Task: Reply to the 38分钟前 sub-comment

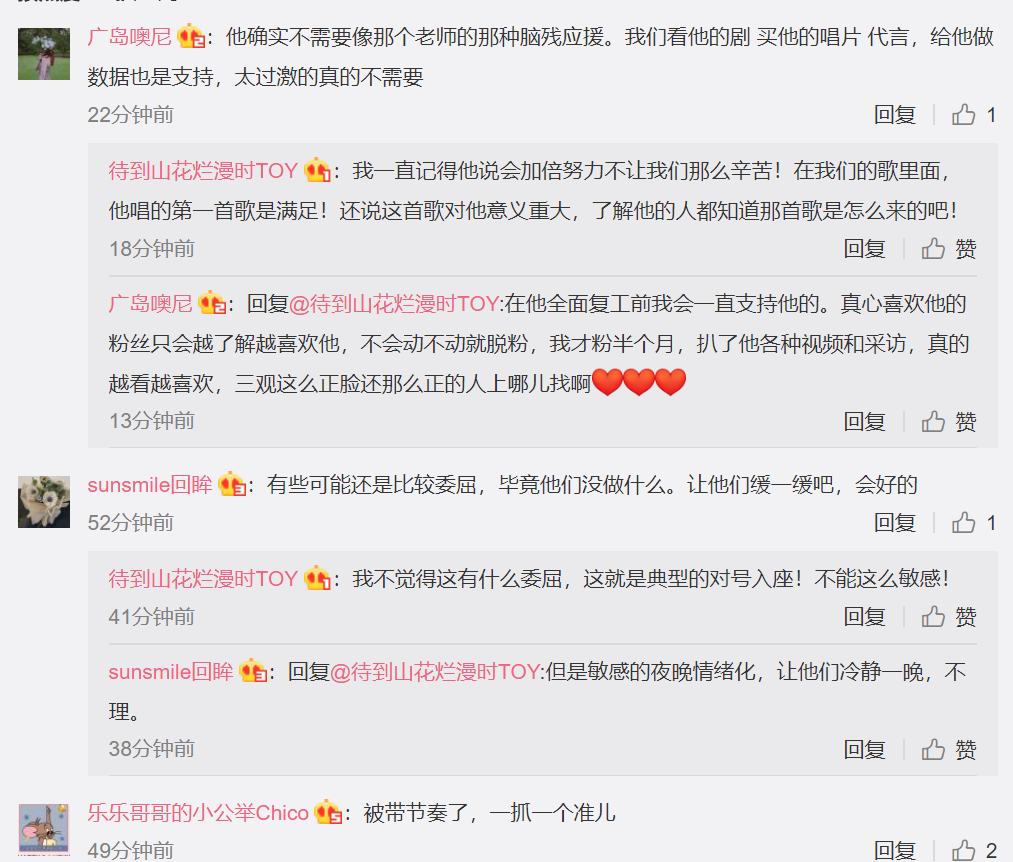Action: coord(864,750)
